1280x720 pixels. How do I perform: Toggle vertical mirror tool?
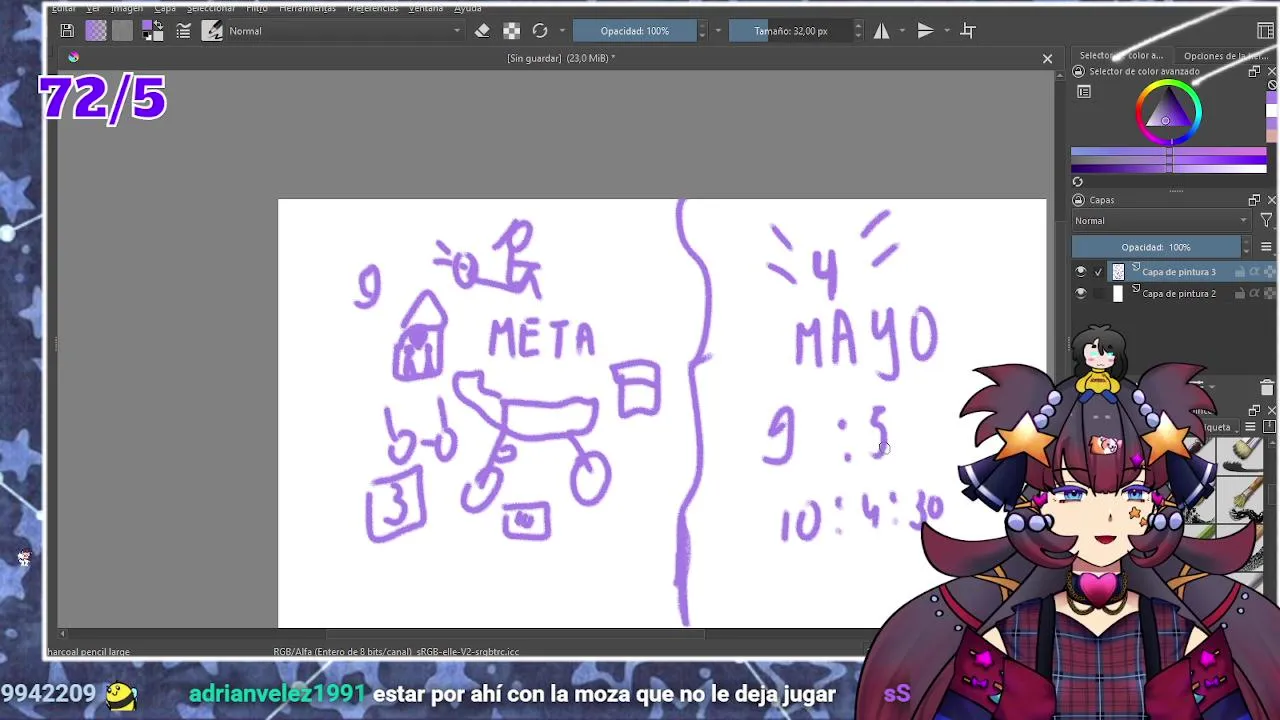point(925,31)
